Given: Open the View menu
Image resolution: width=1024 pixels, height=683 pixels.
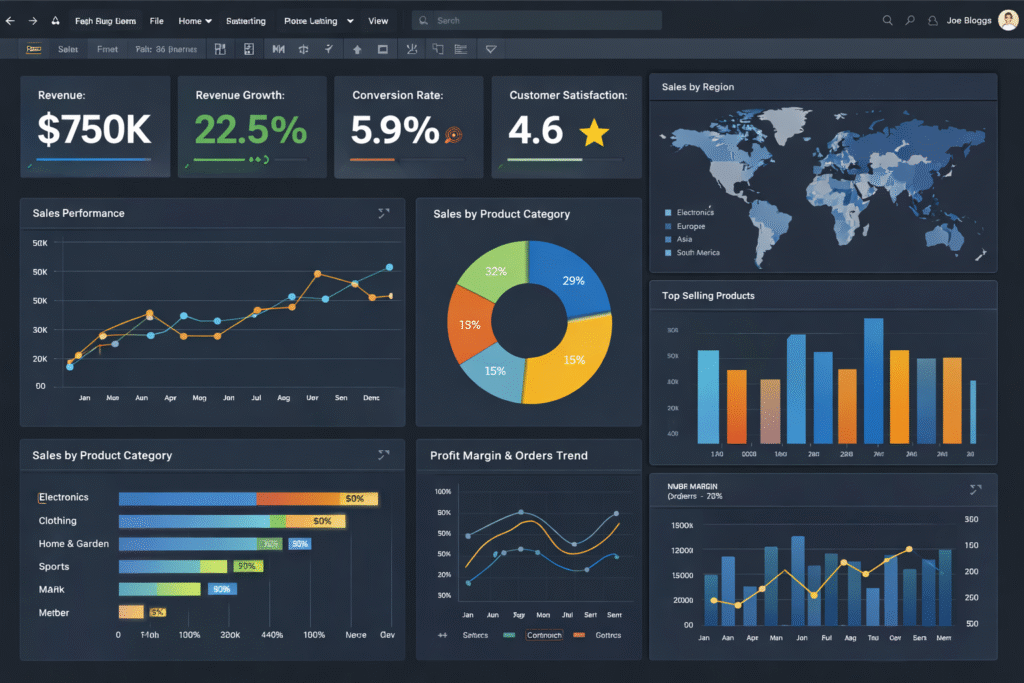Looking at the screenshot, I should point(378,20).
